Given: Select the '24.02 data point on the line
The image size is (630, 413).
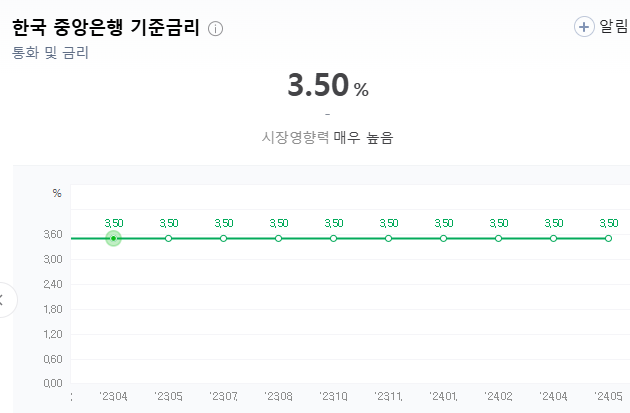Looking at the screenshot, I should pyautogui.click(x=498, y=238).
